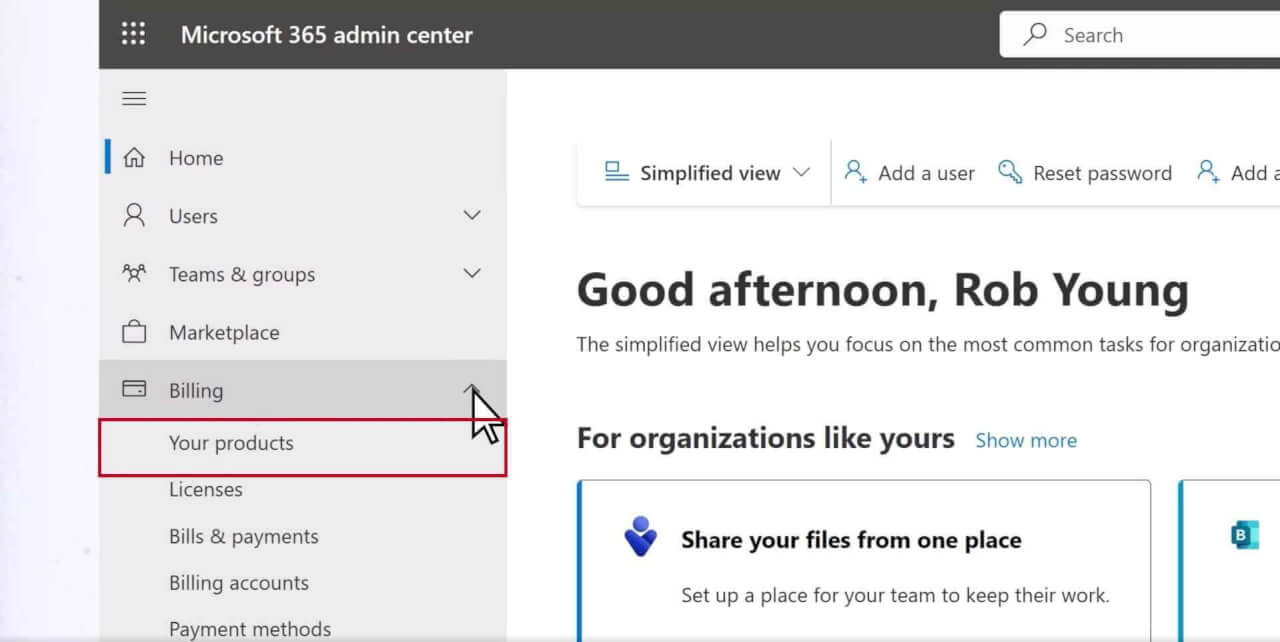Click the Bookings icon on the right card
The width and height of the screenshot is (1280, 642).
tap(1243, 536)
